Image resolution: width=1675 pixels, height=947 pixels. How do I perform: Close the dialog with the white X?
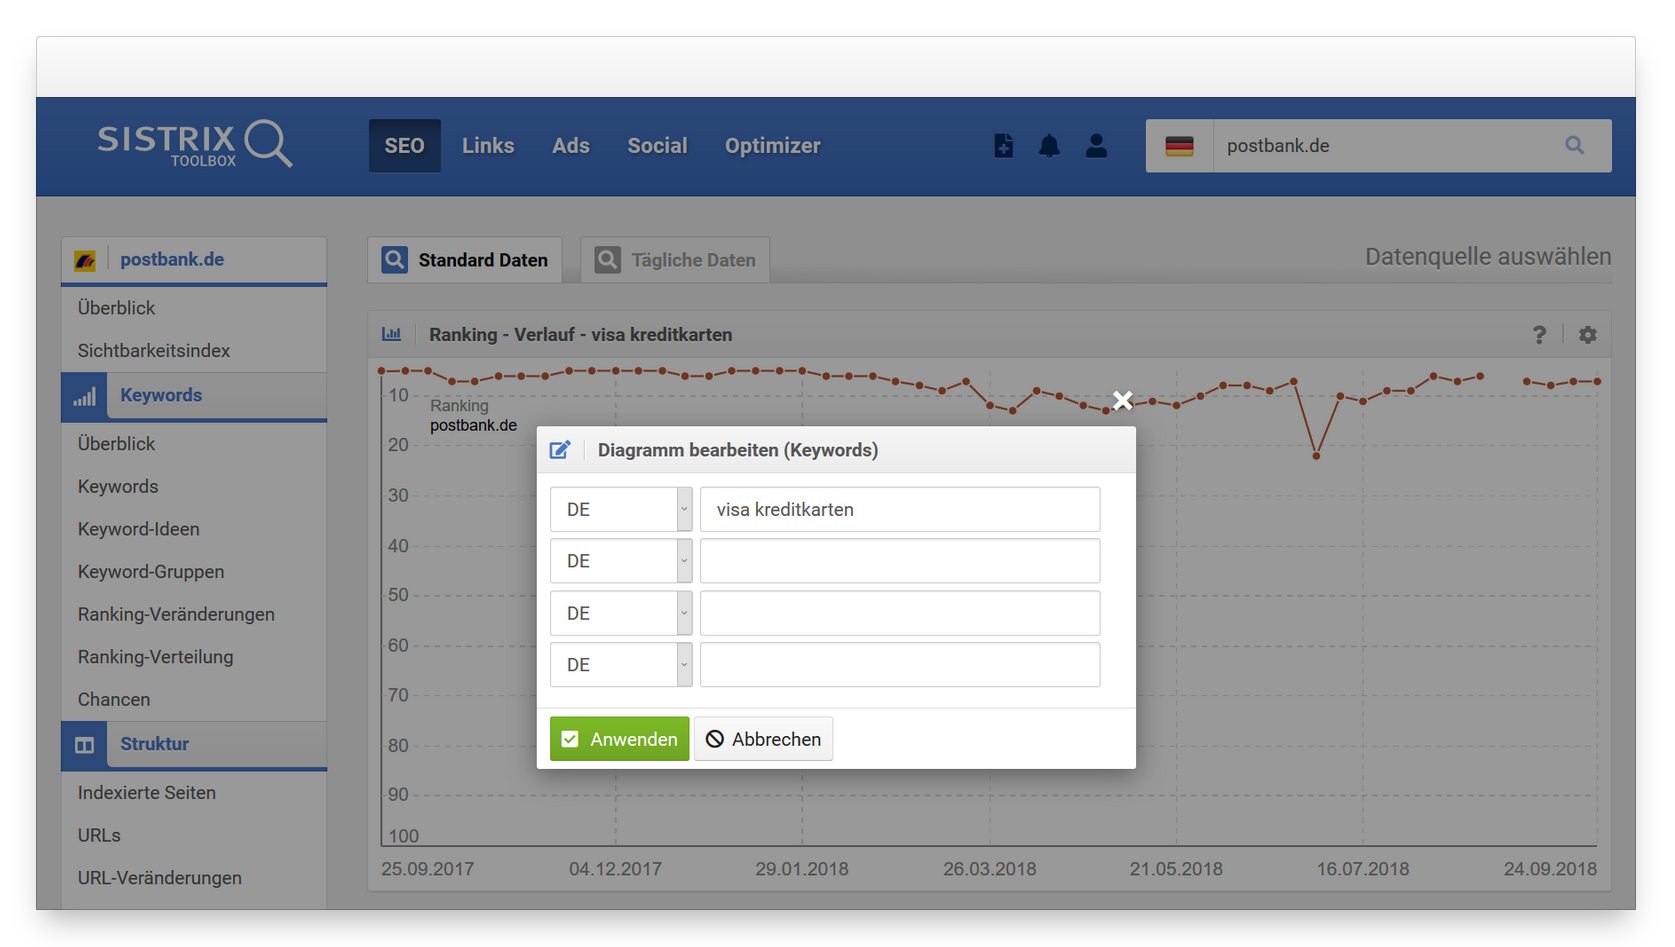(1122, 401)
